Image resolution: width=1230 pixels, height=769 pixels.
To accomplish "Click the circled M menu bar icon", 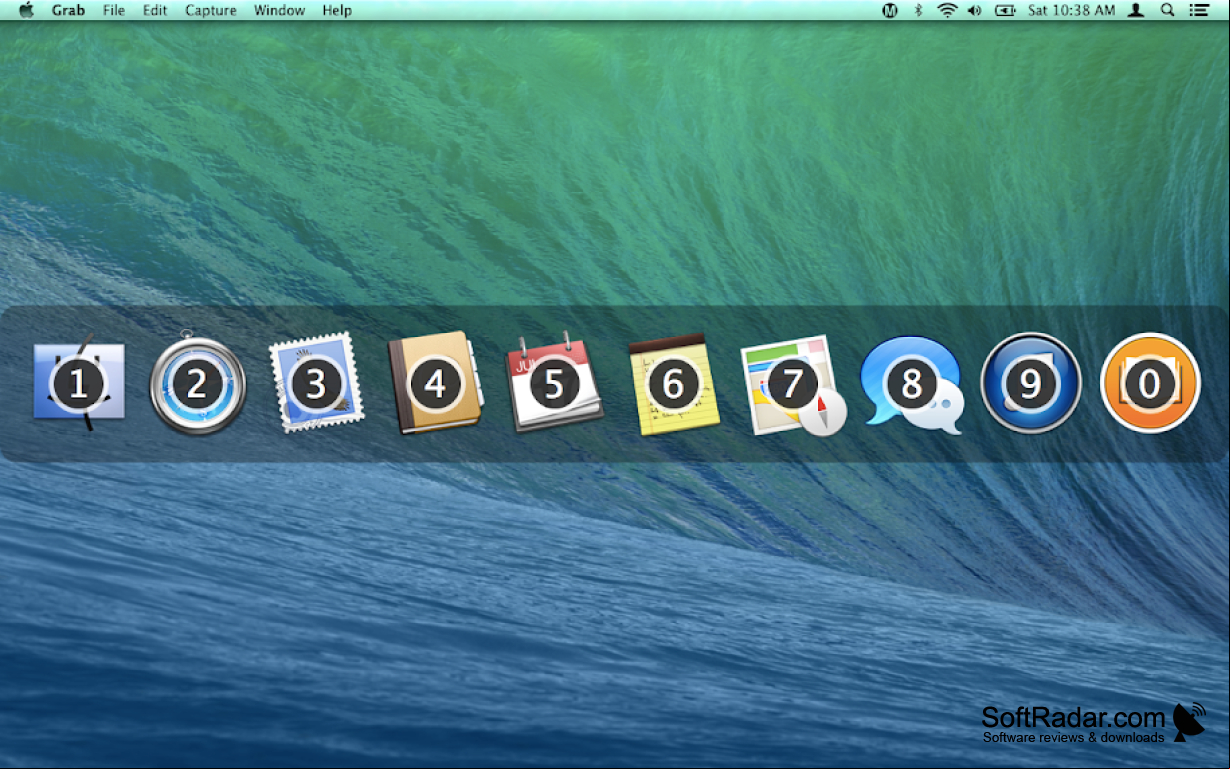I will 890,10.
